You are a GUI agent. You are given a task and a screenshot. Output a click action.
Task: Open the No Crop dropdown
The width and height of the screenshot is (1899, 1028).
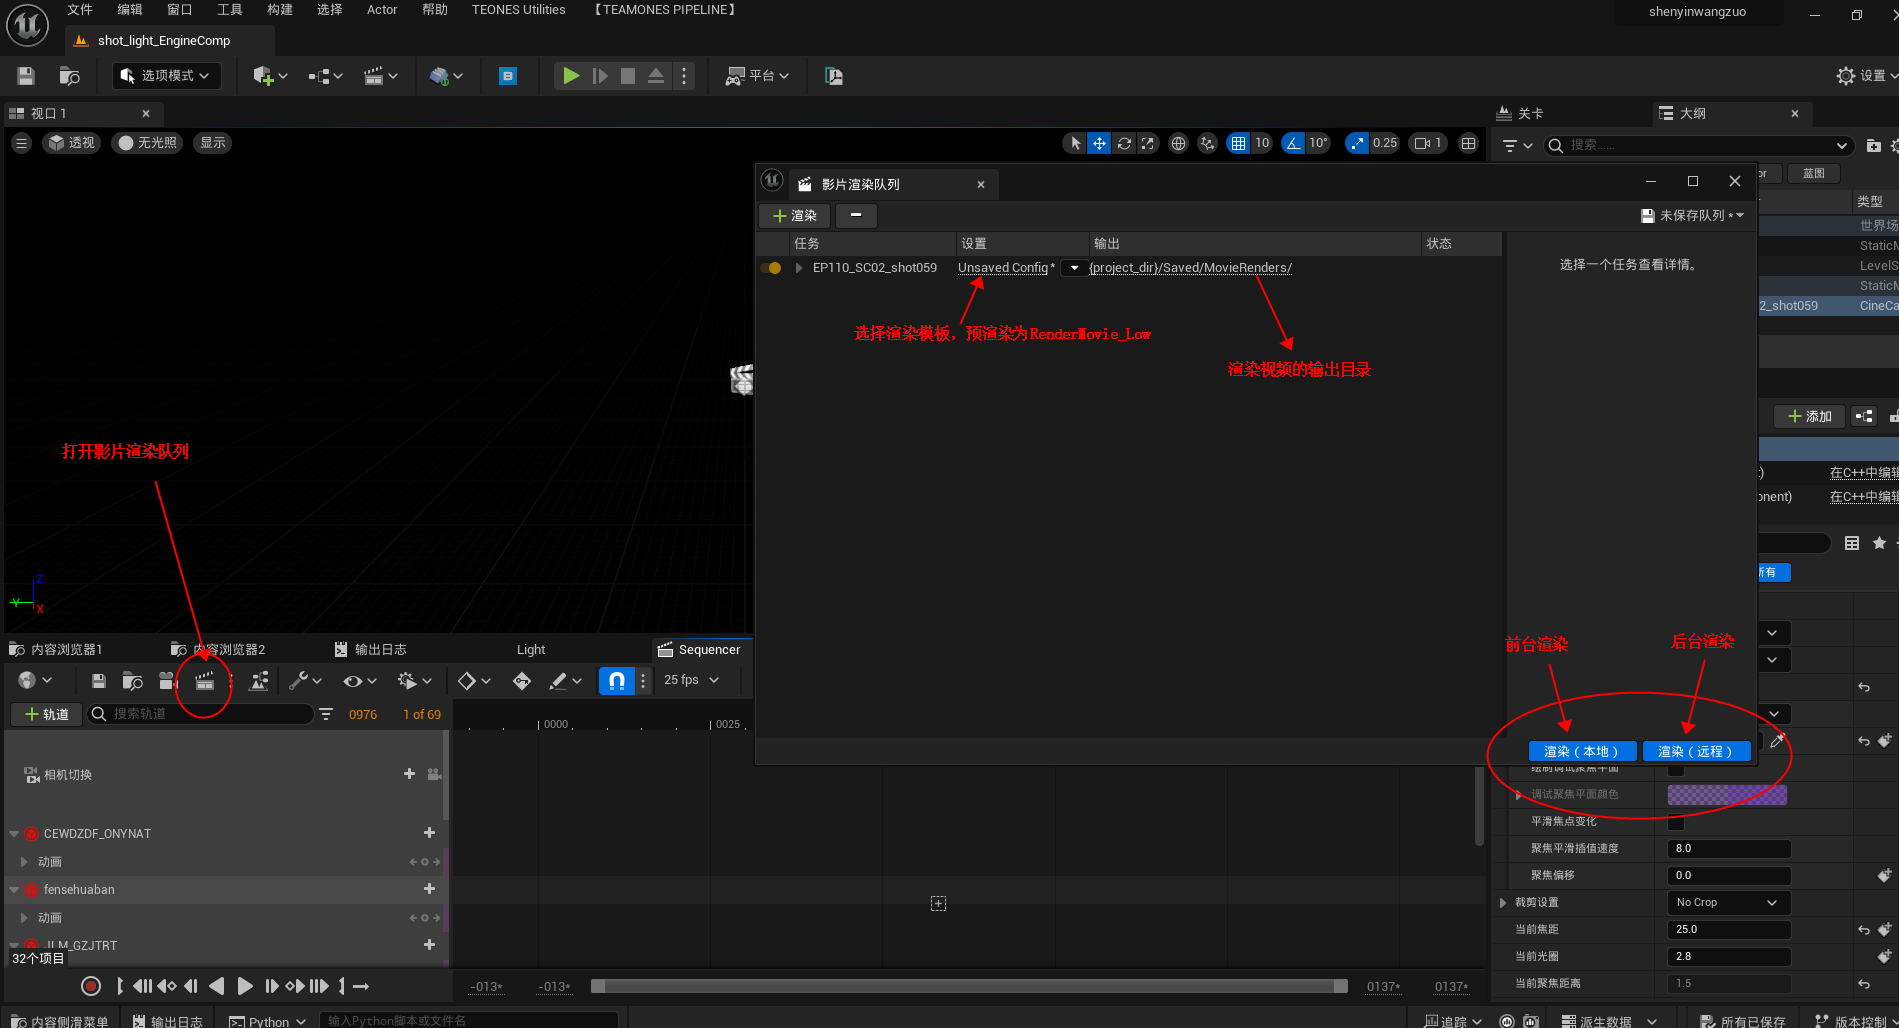click(1727, 902)
